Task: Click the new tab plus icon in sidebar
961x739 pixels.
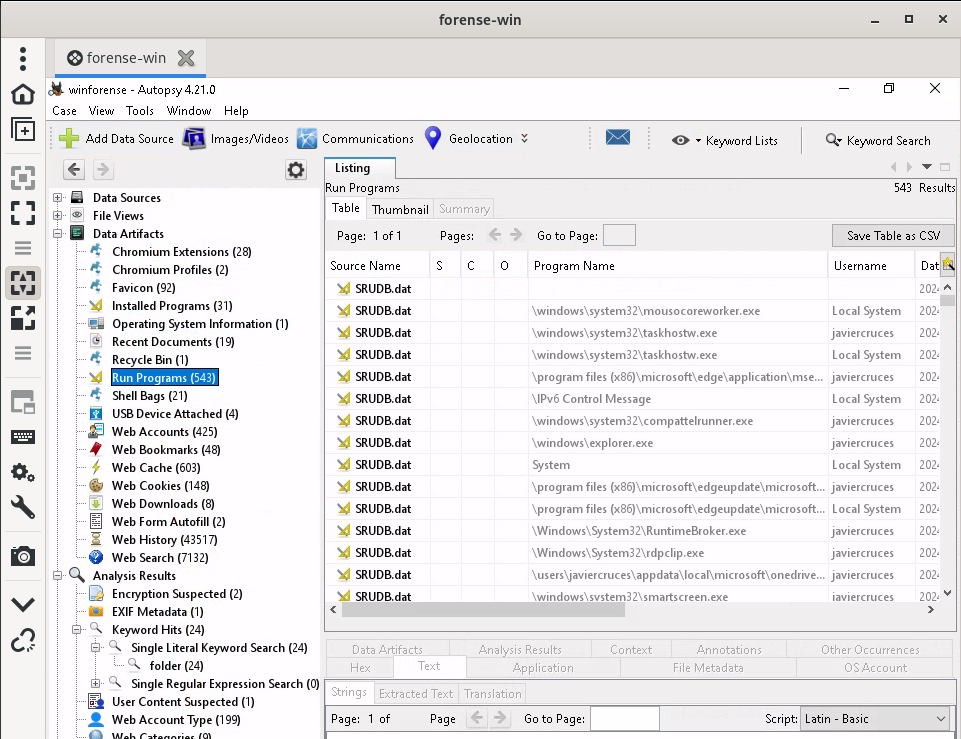Action: (23, 129)
